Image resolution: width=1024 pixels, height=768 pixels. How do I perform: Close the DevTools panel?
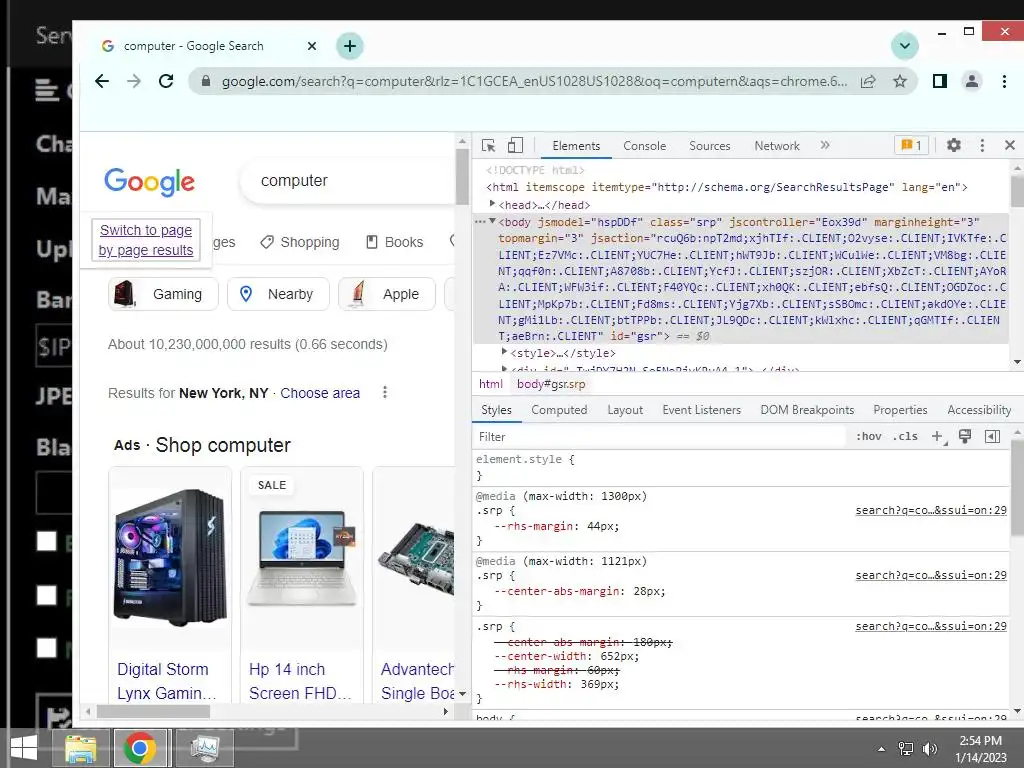(x=1010, y=145)
